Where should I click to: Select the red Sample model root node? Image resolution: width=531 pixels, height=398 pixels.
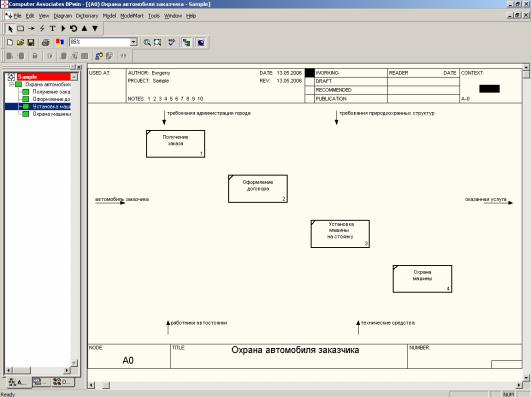44,77
